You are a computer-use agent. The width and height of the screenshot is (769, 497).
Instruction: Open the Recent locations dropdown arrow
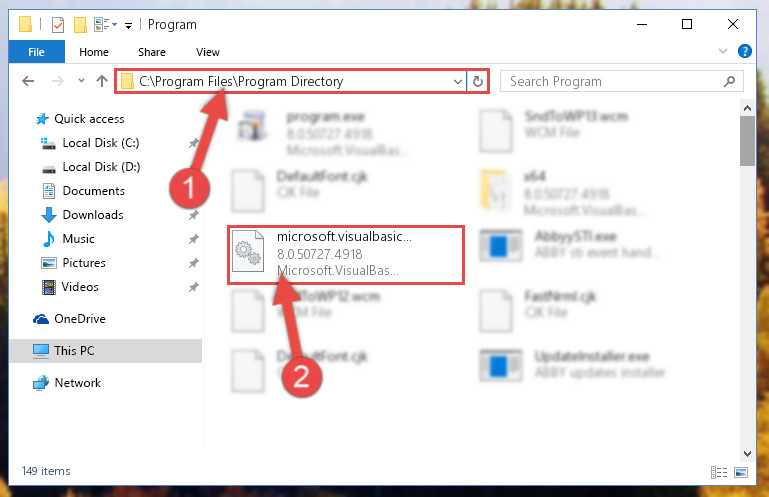pos(81,80)
